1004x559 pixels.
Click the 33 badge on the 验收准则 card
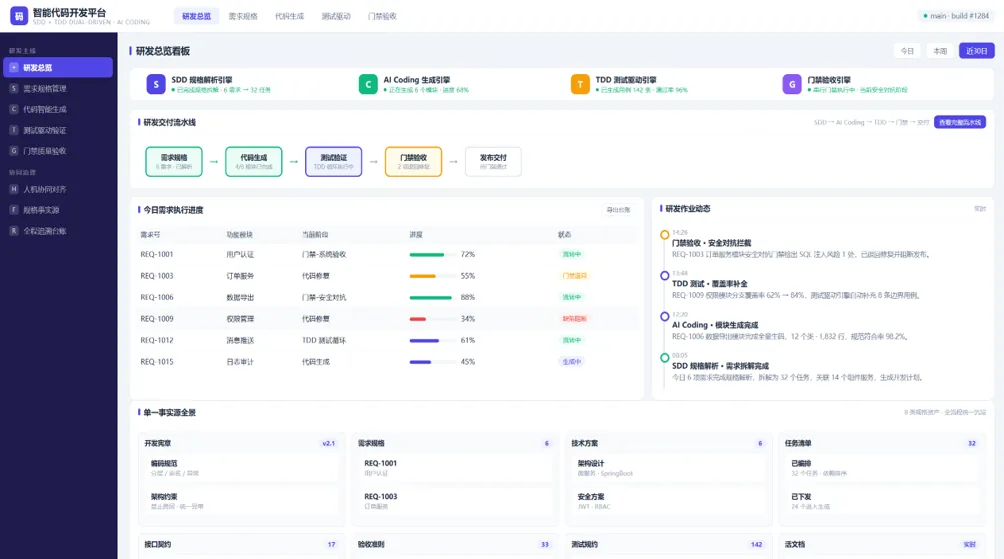(x=545, y=544)
